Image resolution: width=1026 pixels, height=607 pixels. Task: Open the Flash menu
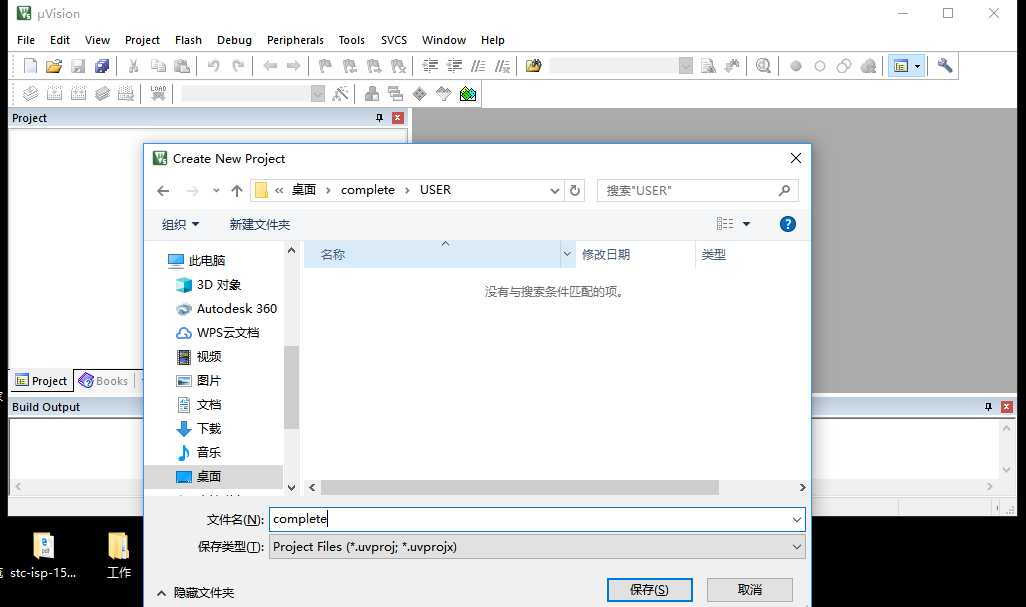pyautogui.click(x=188, y=40)
